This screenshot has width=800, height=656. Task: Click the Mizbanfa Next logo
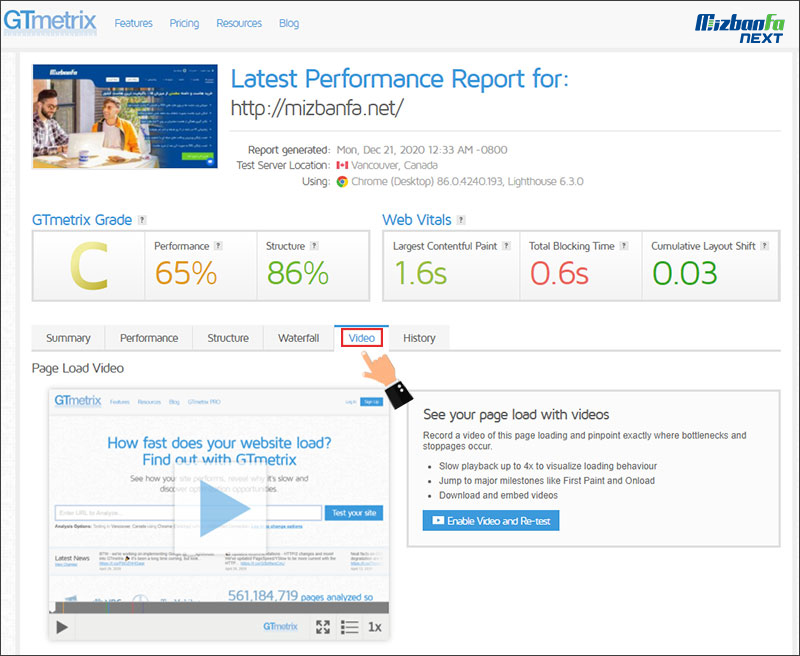click(x=739, y=29)
